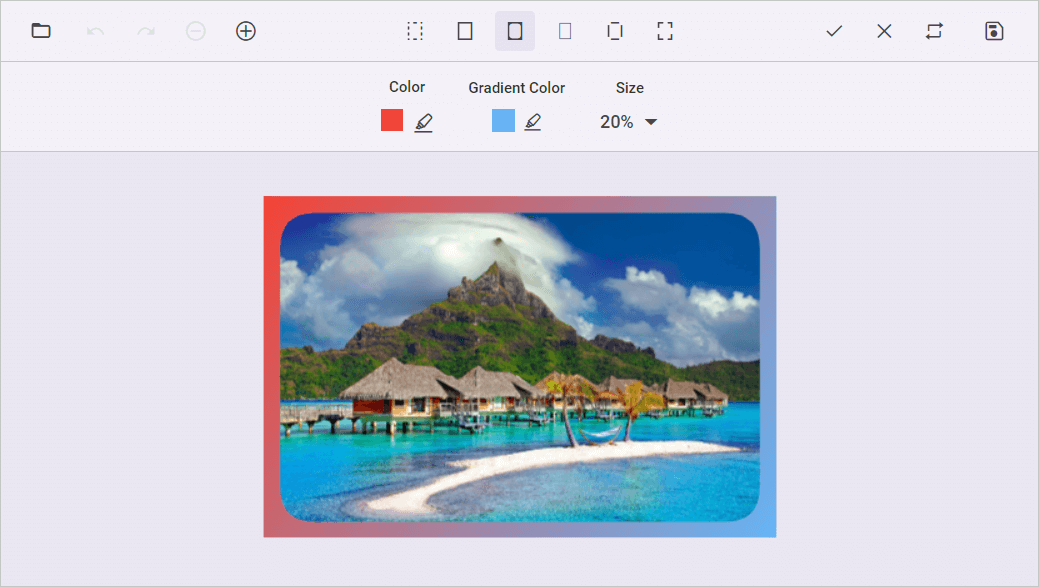This screenshot has width=1039, height=587.
Task: Click the framed island image preview
Action: [520, 366]
